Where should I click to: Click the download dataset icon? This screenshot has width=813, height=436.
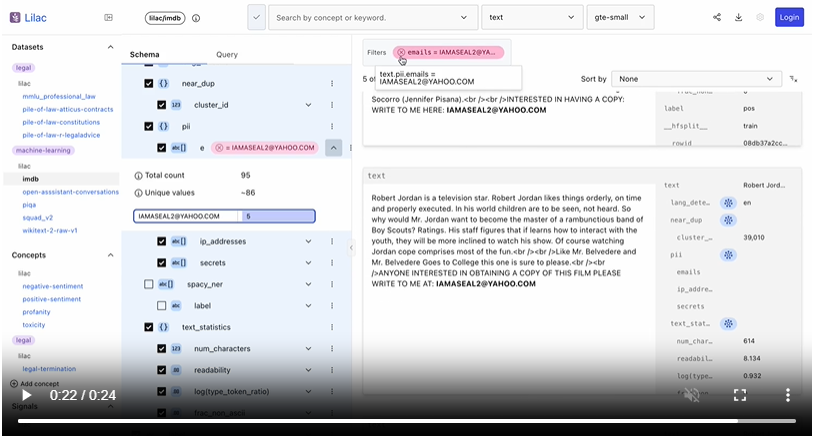[738, 17]
